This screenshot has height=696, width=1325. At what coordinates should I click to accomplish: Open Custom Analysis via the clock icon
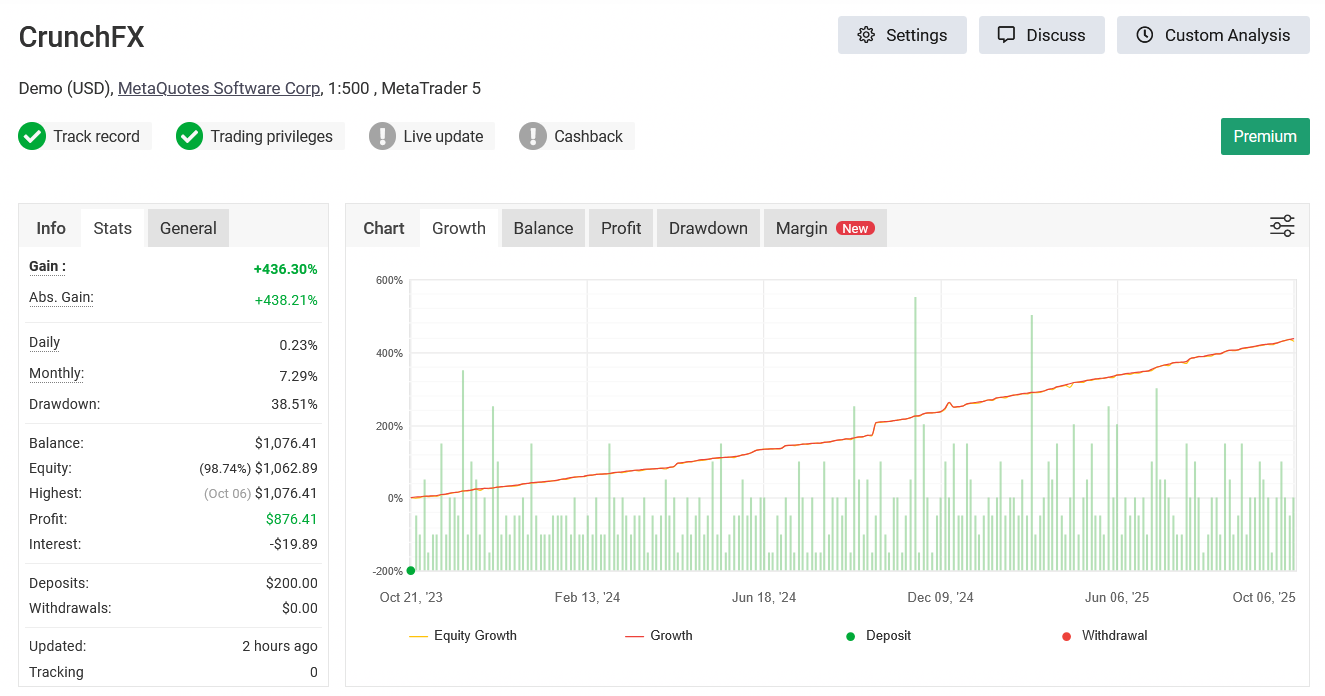pos(1143,35)
